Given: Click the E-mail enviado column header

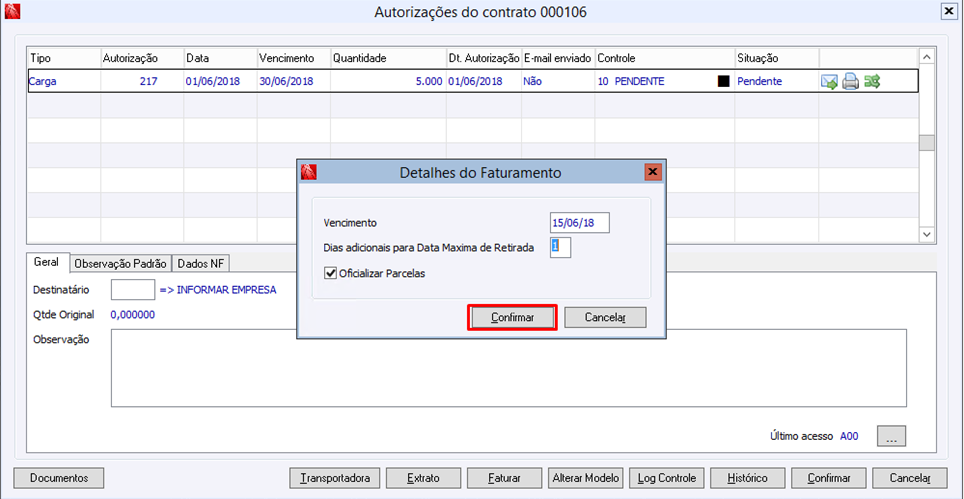Looking at the screenshot, I should point(558,58).
